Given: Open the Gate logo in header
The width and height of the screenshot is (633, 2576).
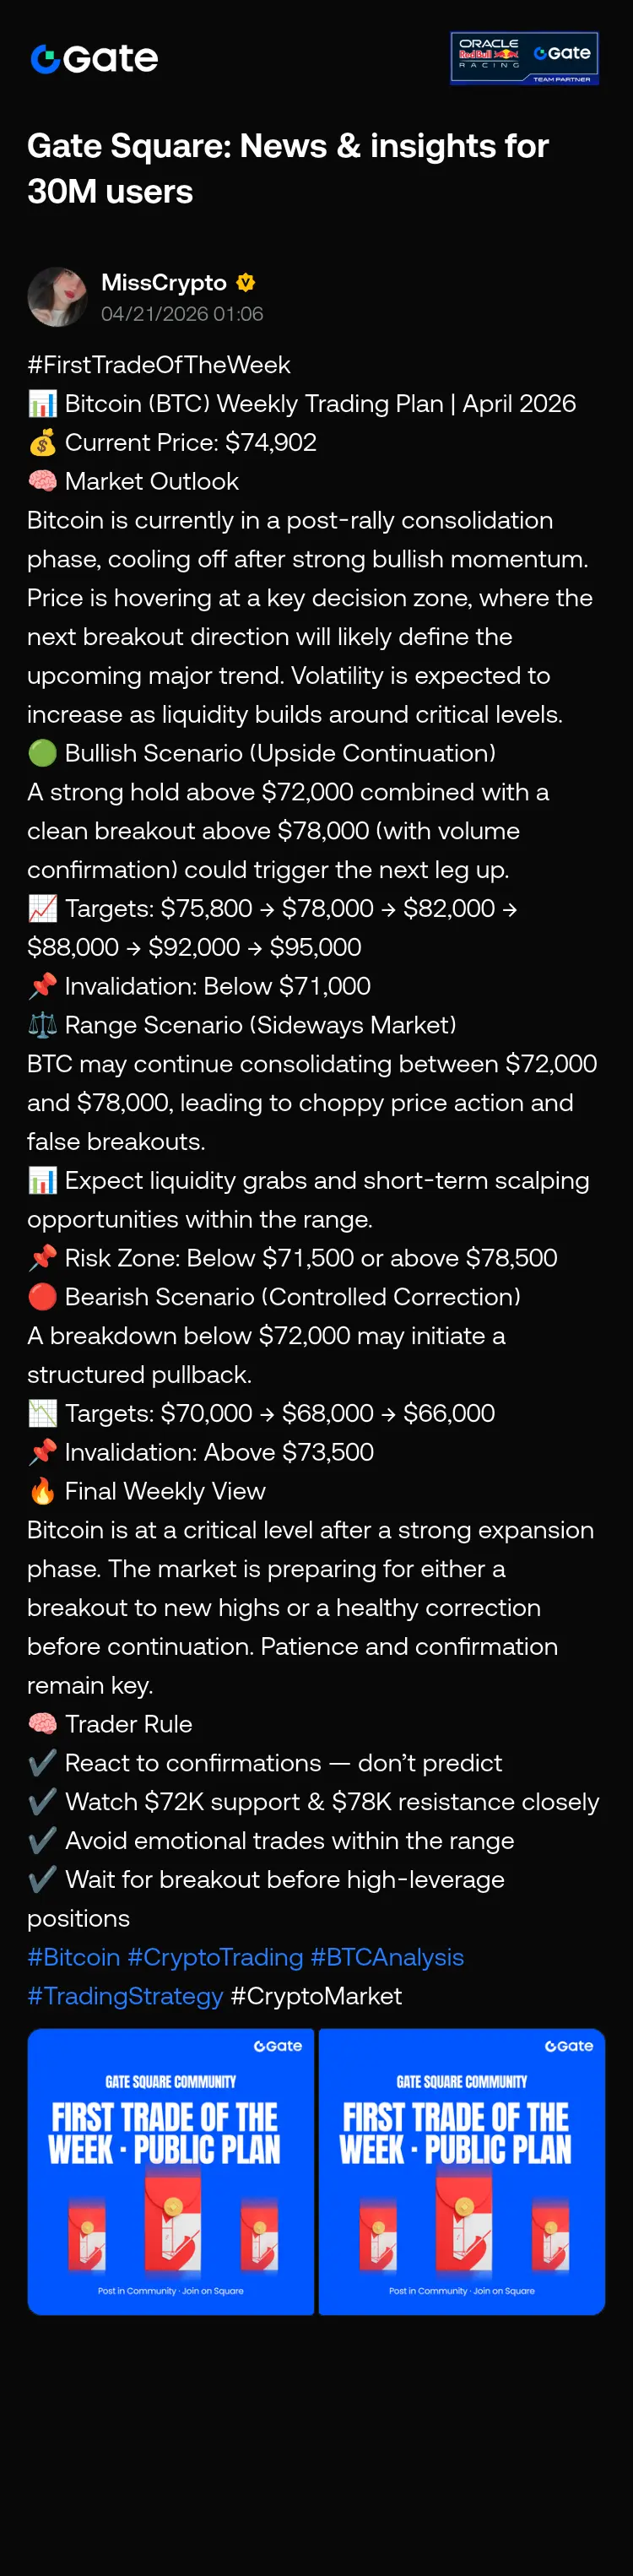Looking at the screenshot, I should [94, 59].
